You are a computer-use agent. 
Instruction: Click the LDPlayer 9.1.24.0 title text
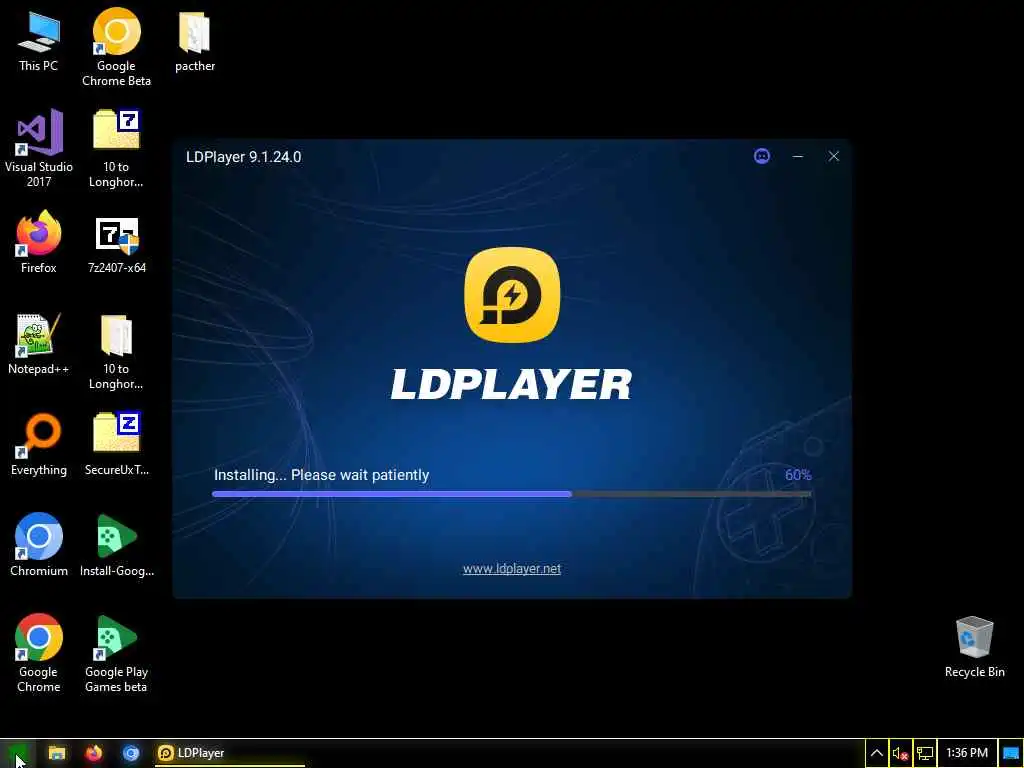click(x=244, y=157)
